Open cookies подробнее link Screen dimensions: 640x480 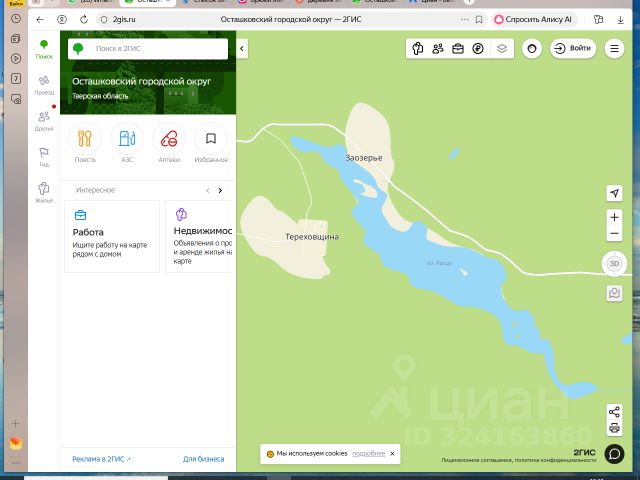click(369, 453)
